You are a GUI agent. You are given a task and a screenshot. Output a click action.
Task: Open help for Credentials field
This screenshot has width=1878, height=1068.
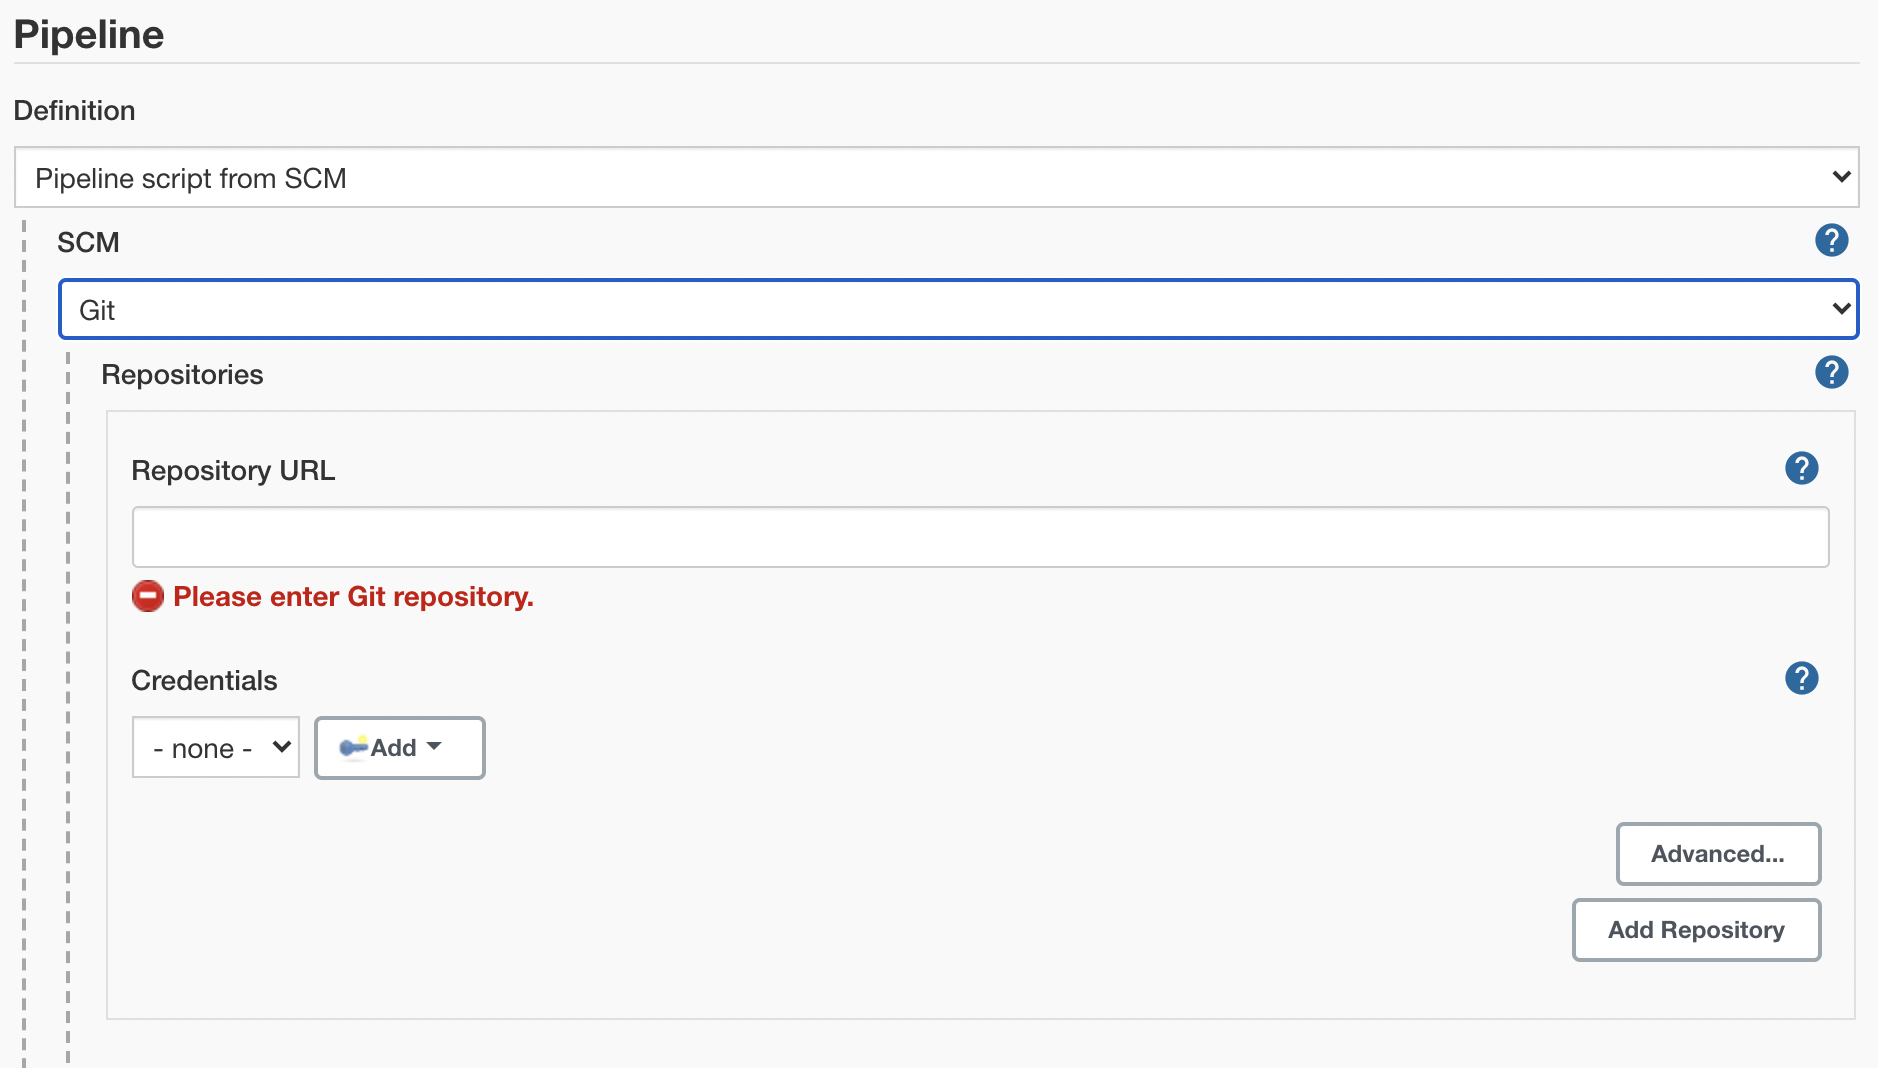(1801, 678)
